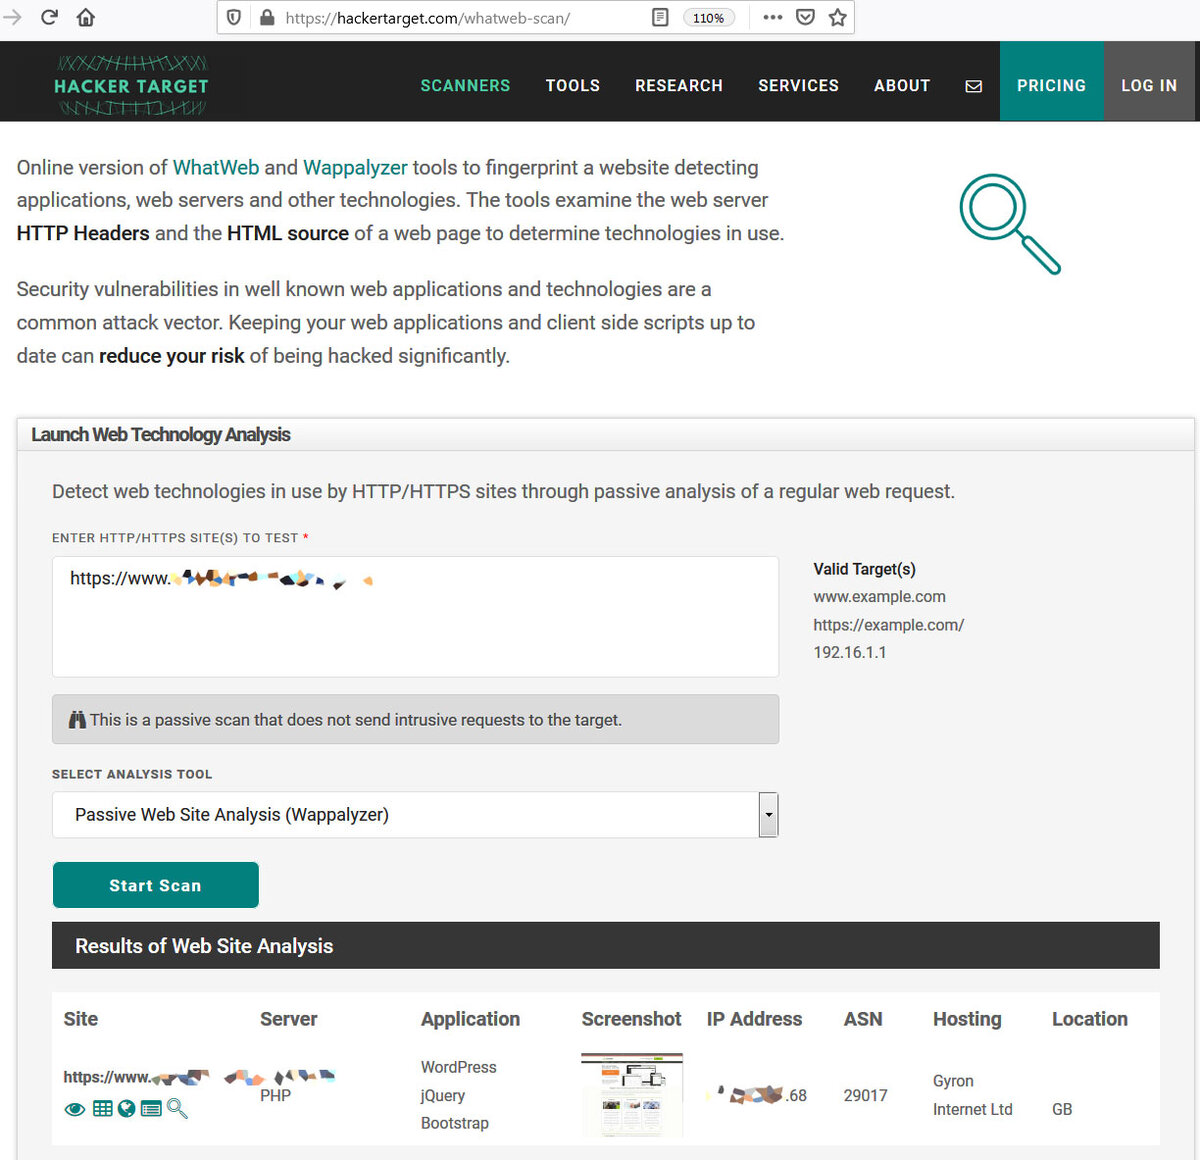Toggle reader view icon in address bar
This screenshot has width=1200, height=1160.
click(x=660, y=17)
